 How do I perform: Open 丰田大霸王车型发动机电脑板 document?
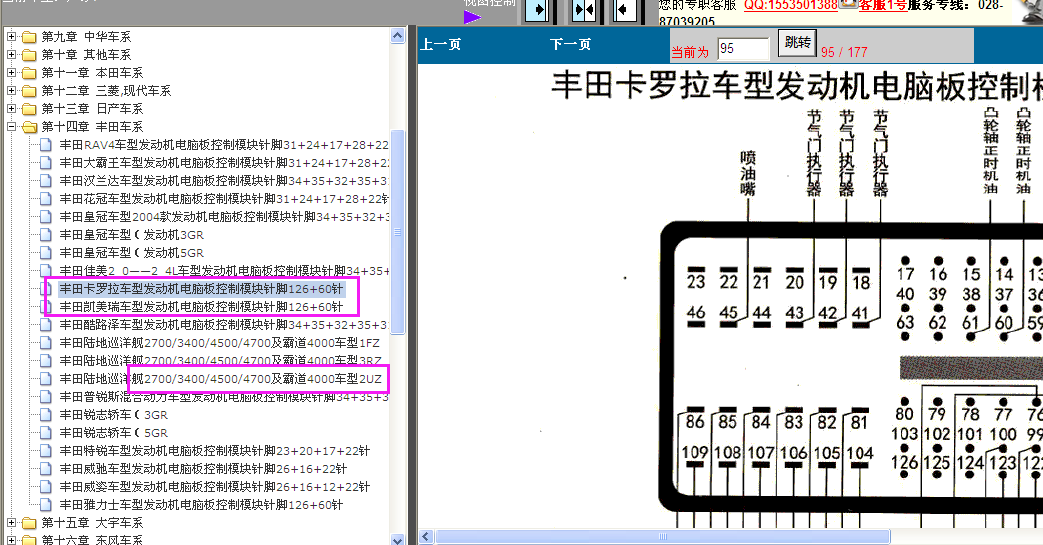click(x=224, y=162)
